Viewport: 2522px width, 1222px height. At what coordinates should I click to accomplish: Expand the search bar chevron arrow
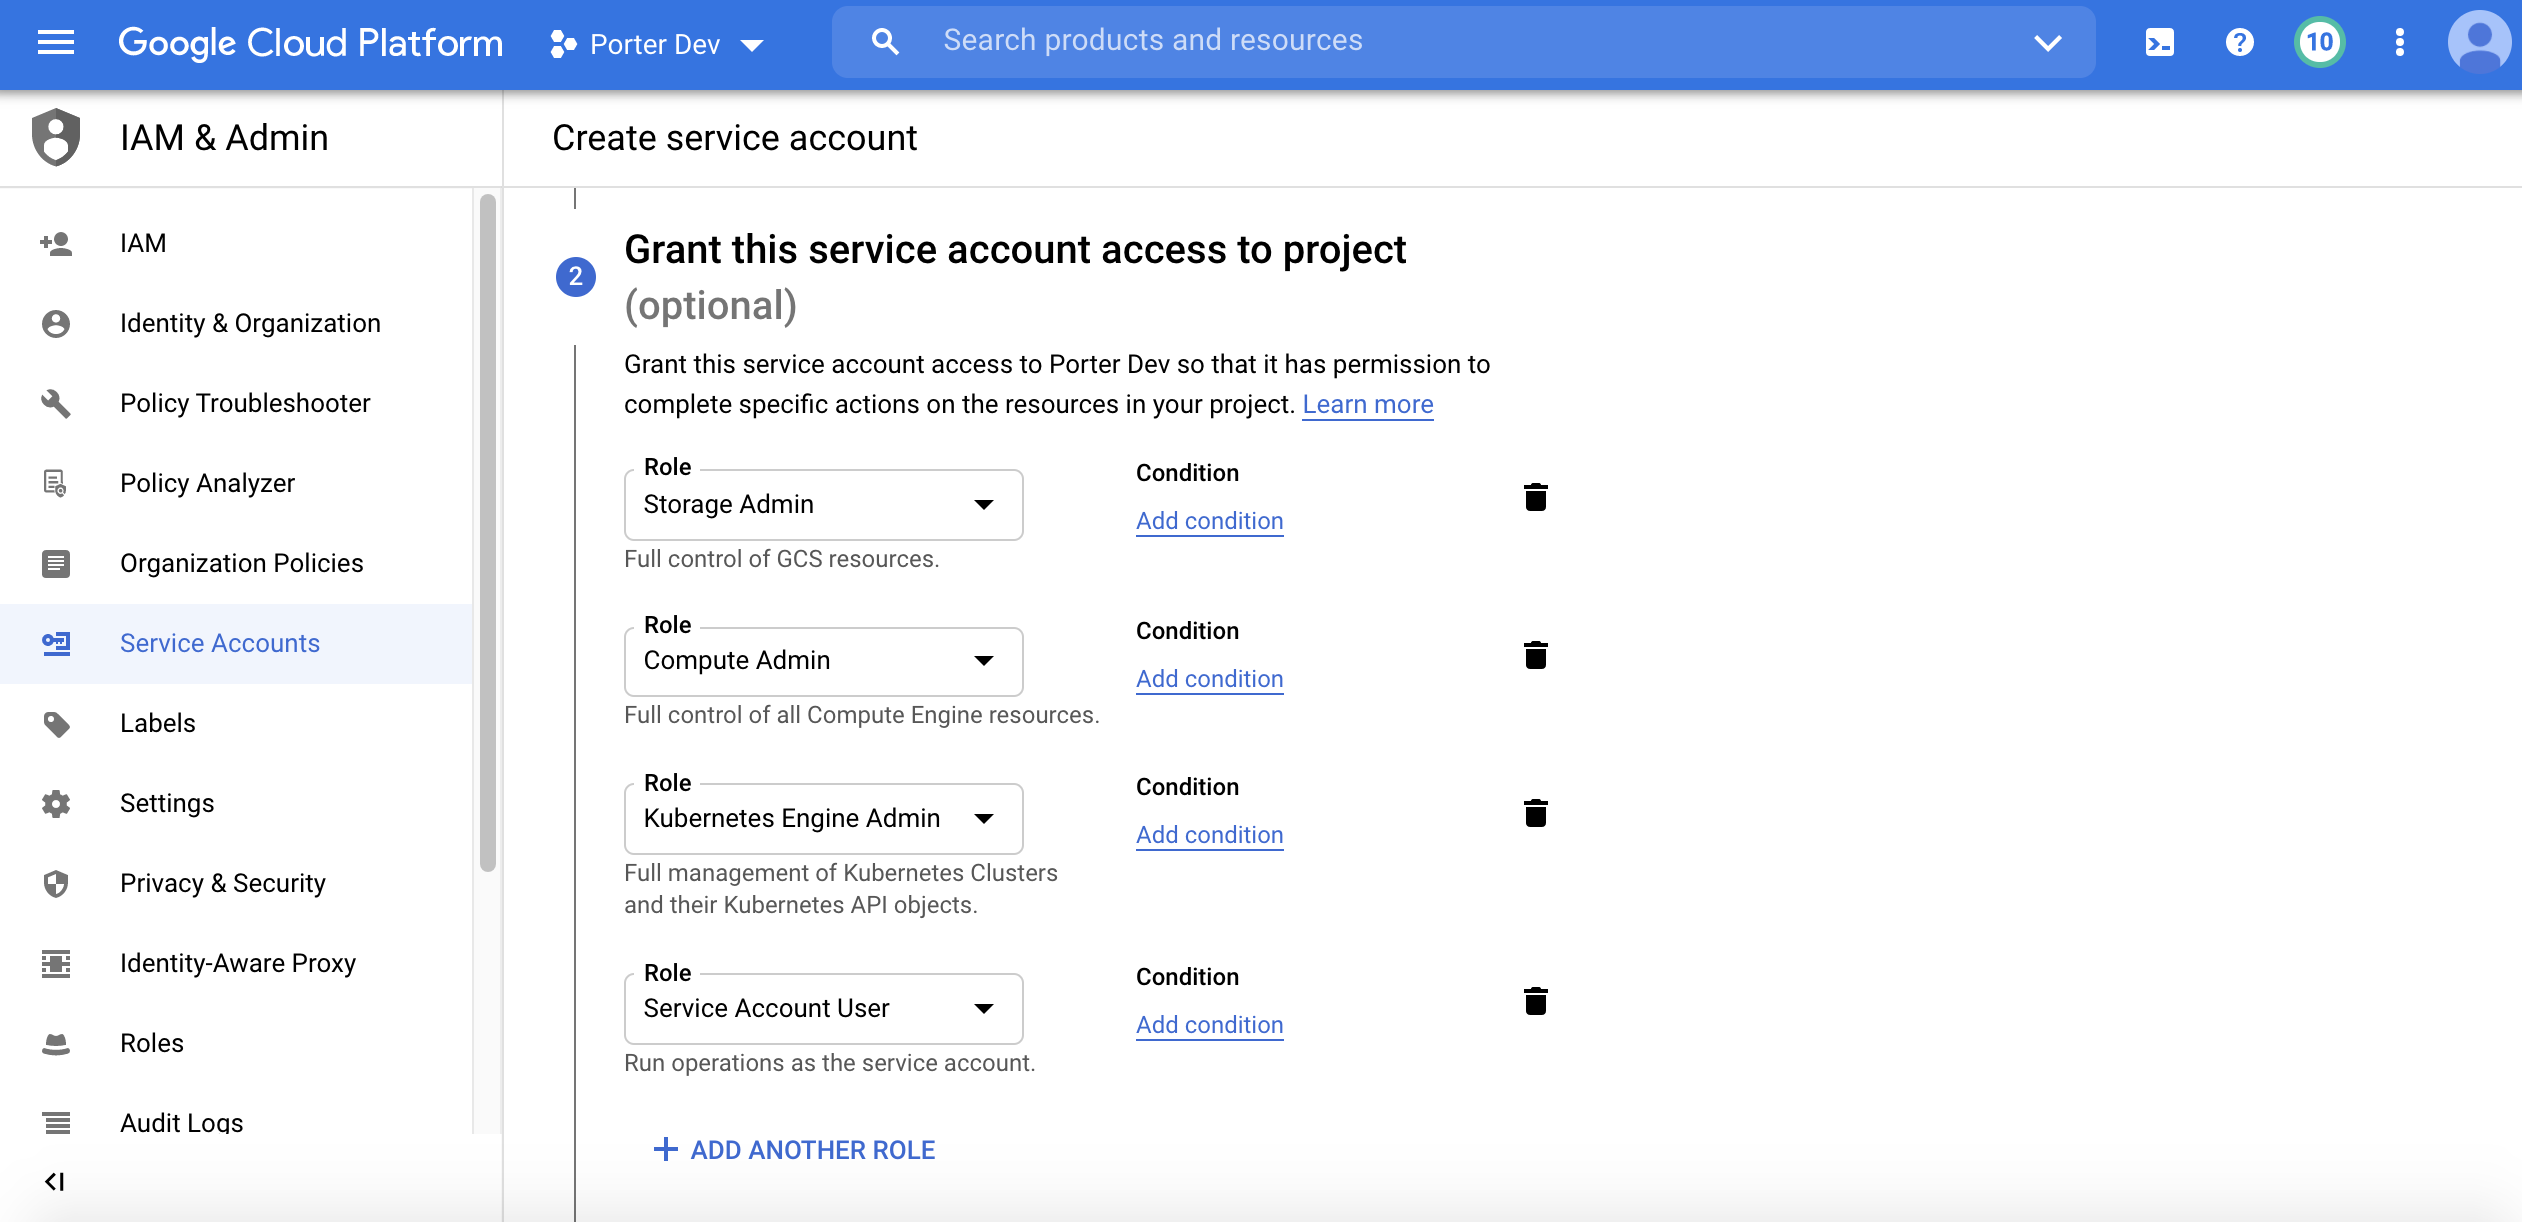click(2047, 42)
